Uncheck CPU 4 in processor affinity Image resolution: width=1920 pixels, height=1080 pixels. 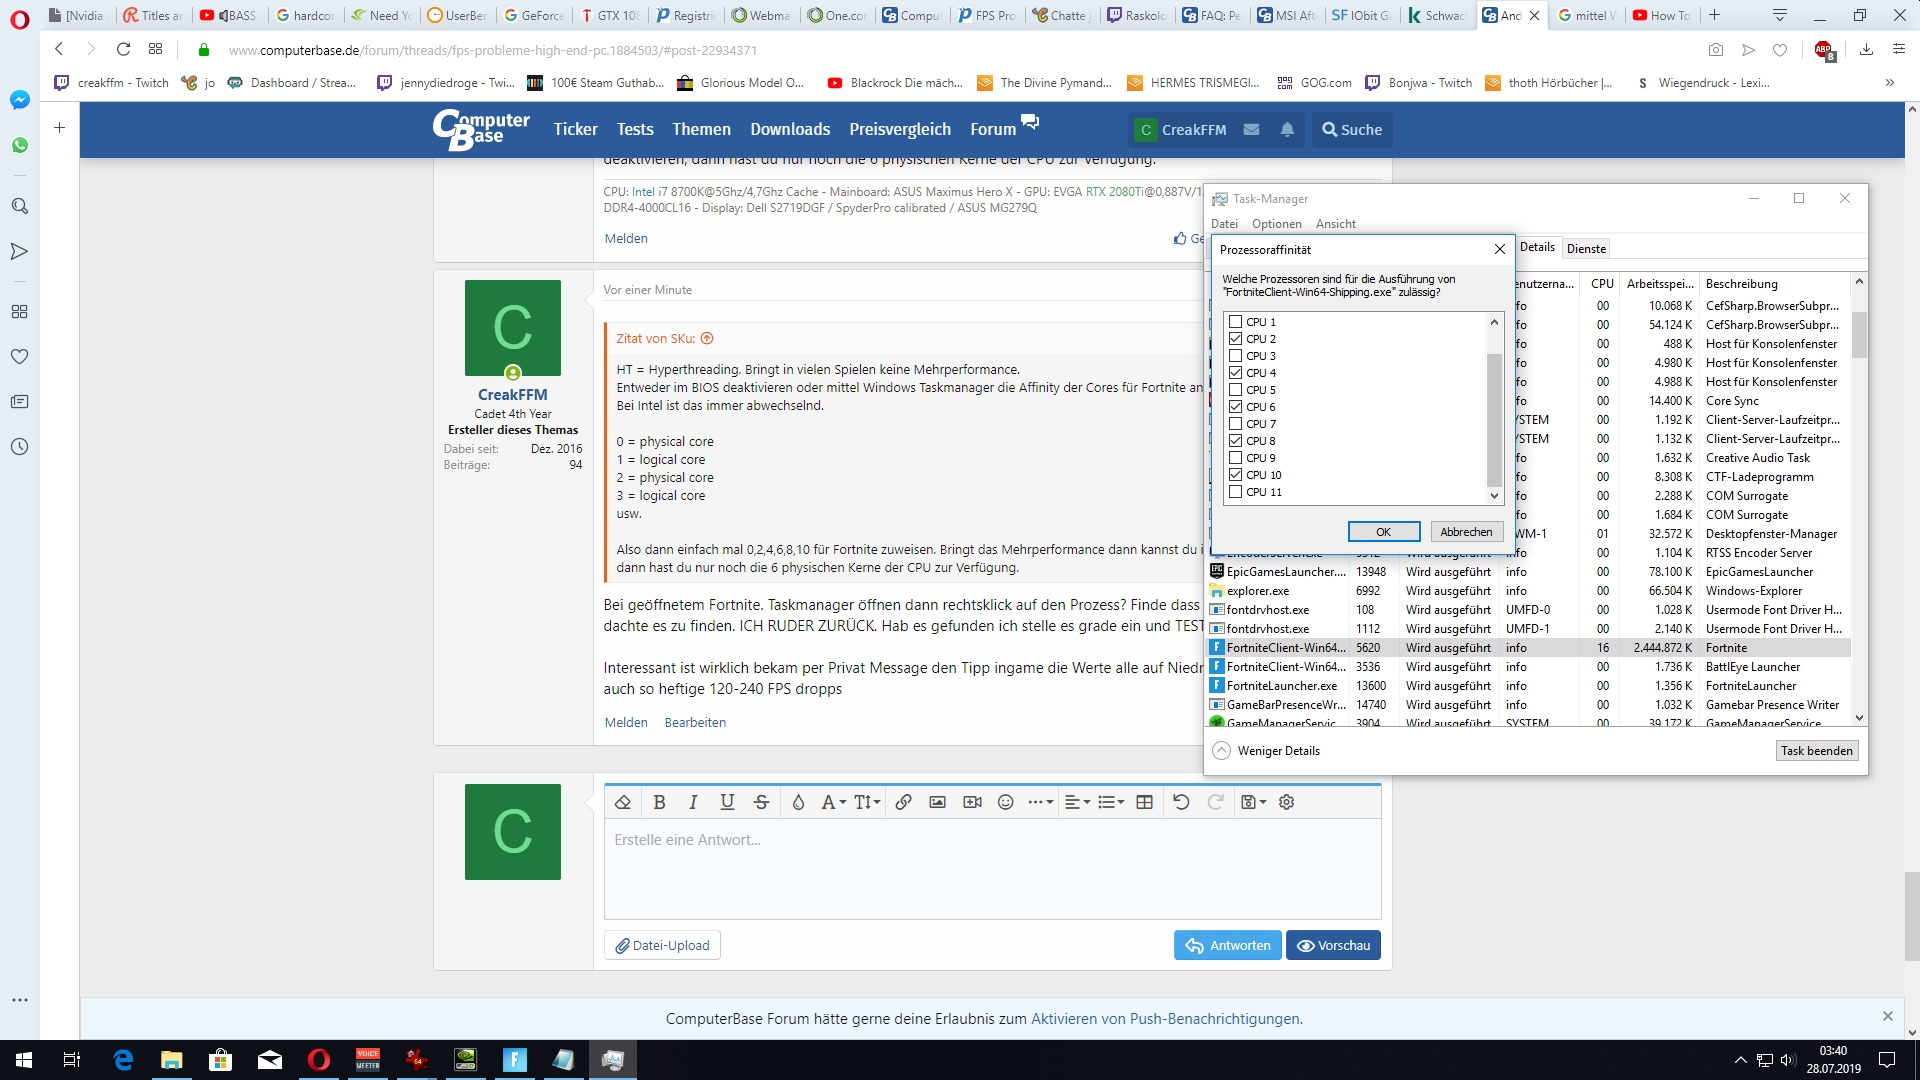point(1236,373)
